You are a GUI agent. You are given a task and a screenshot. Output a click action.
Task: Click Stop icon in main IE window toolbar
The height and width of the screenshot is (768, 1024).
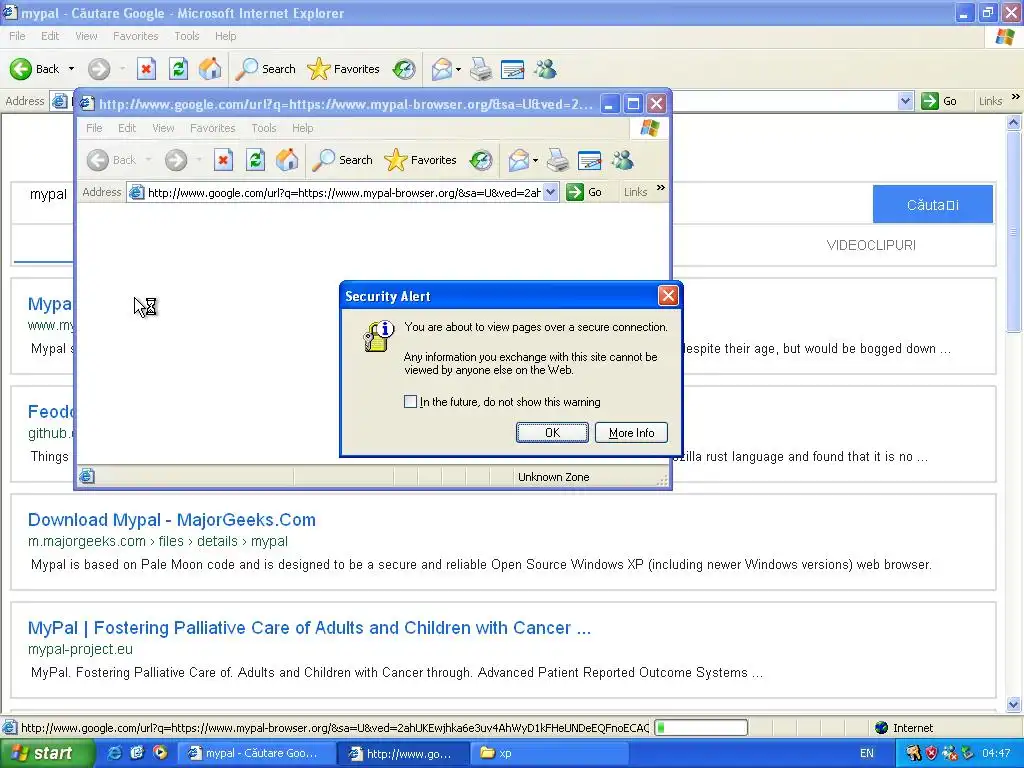(146, 69)
